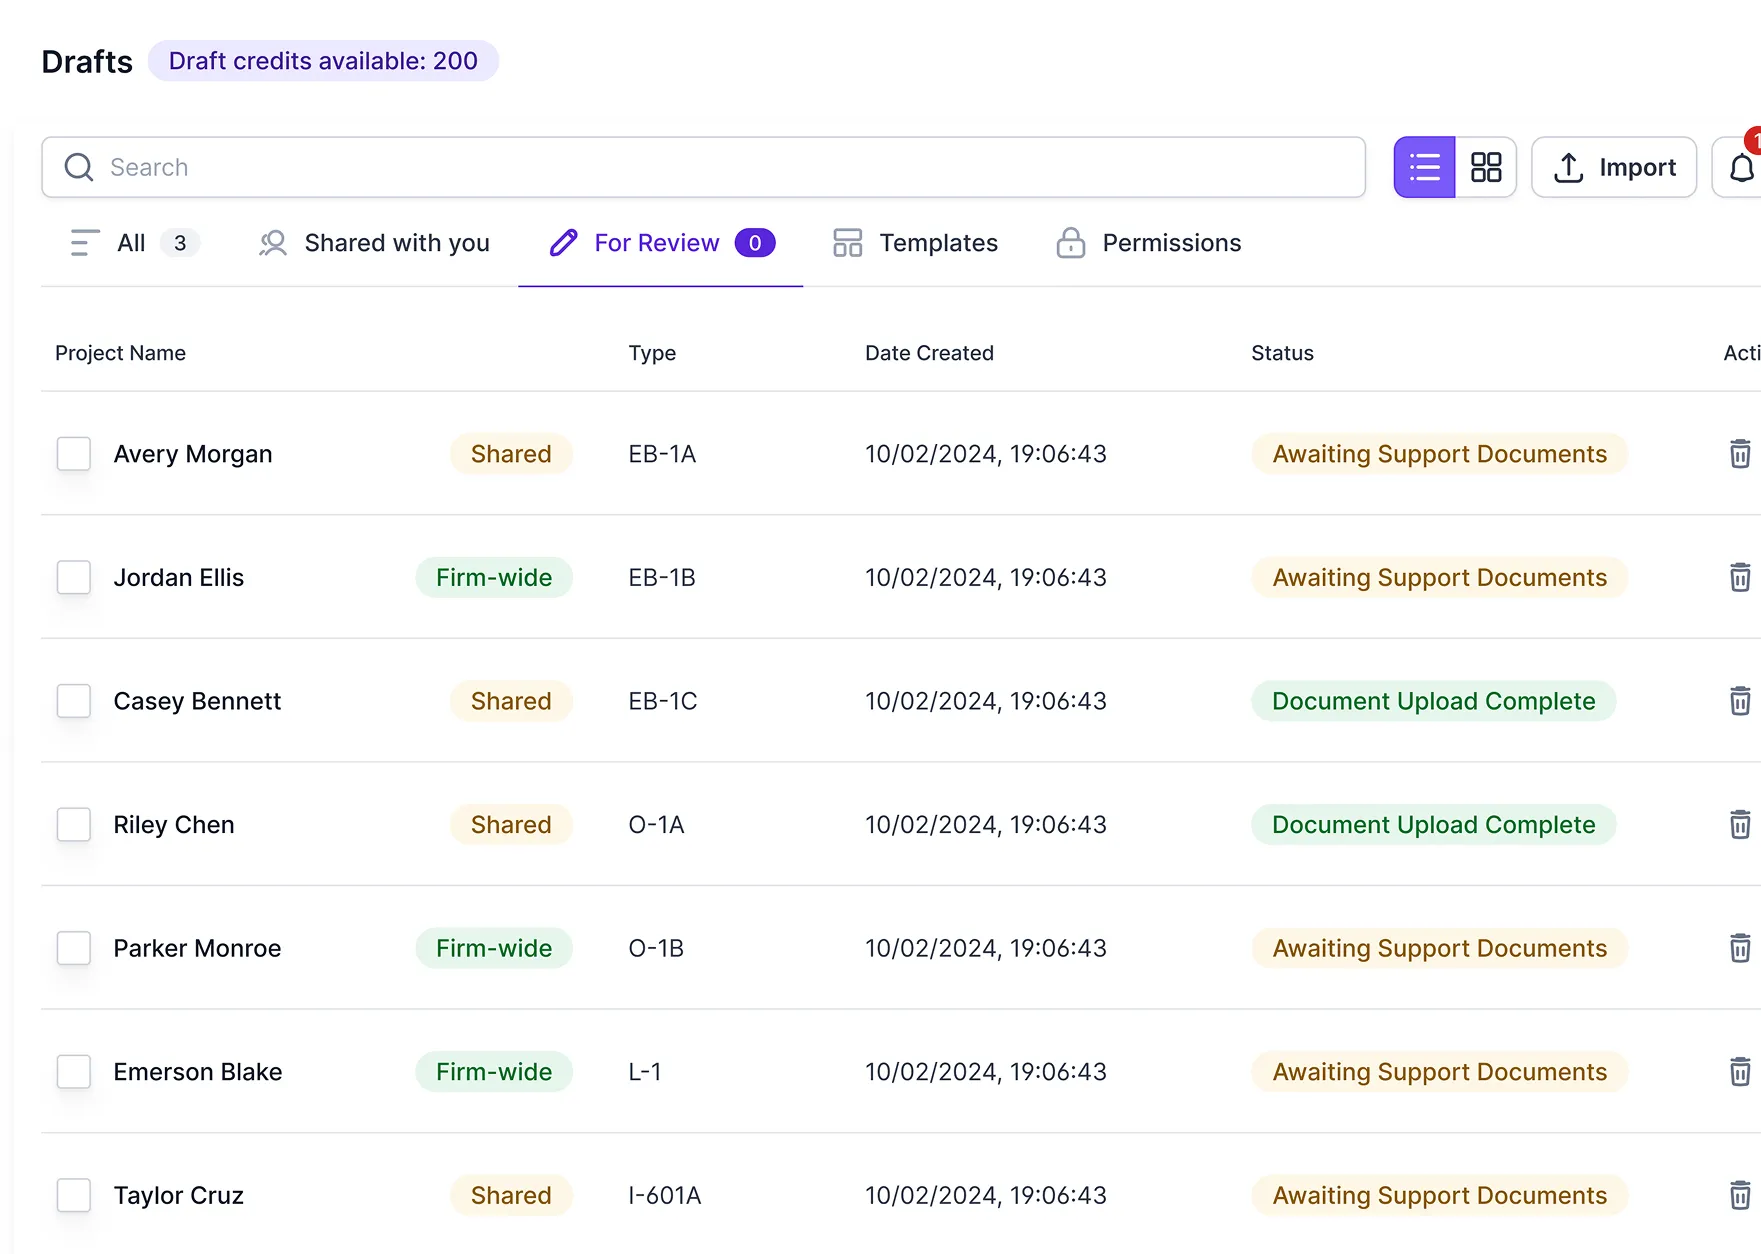Screen dimensions: 1761x1254
Task: Click the search magnifier icon
Action: pyautogui.click(x=78, y=167)
